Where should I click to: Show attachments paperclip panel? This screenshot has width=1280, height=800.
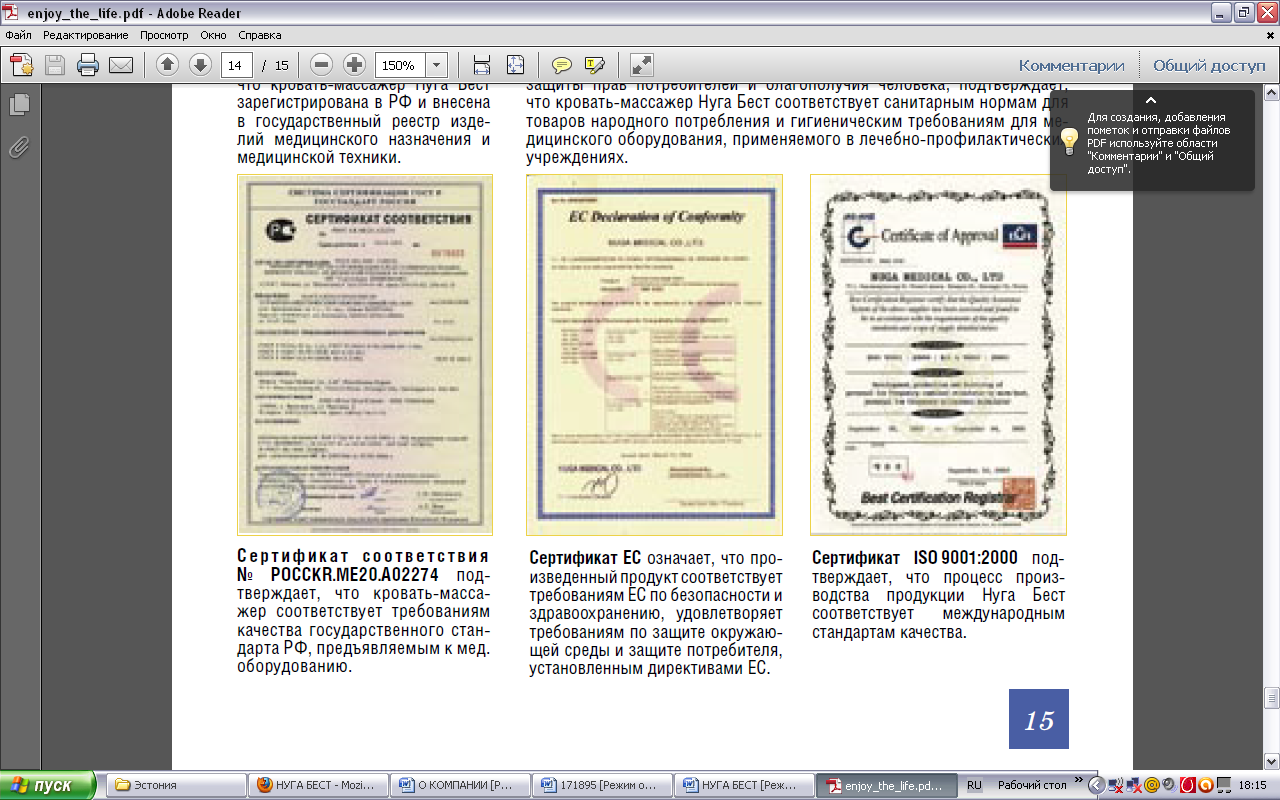pos(19,148)
